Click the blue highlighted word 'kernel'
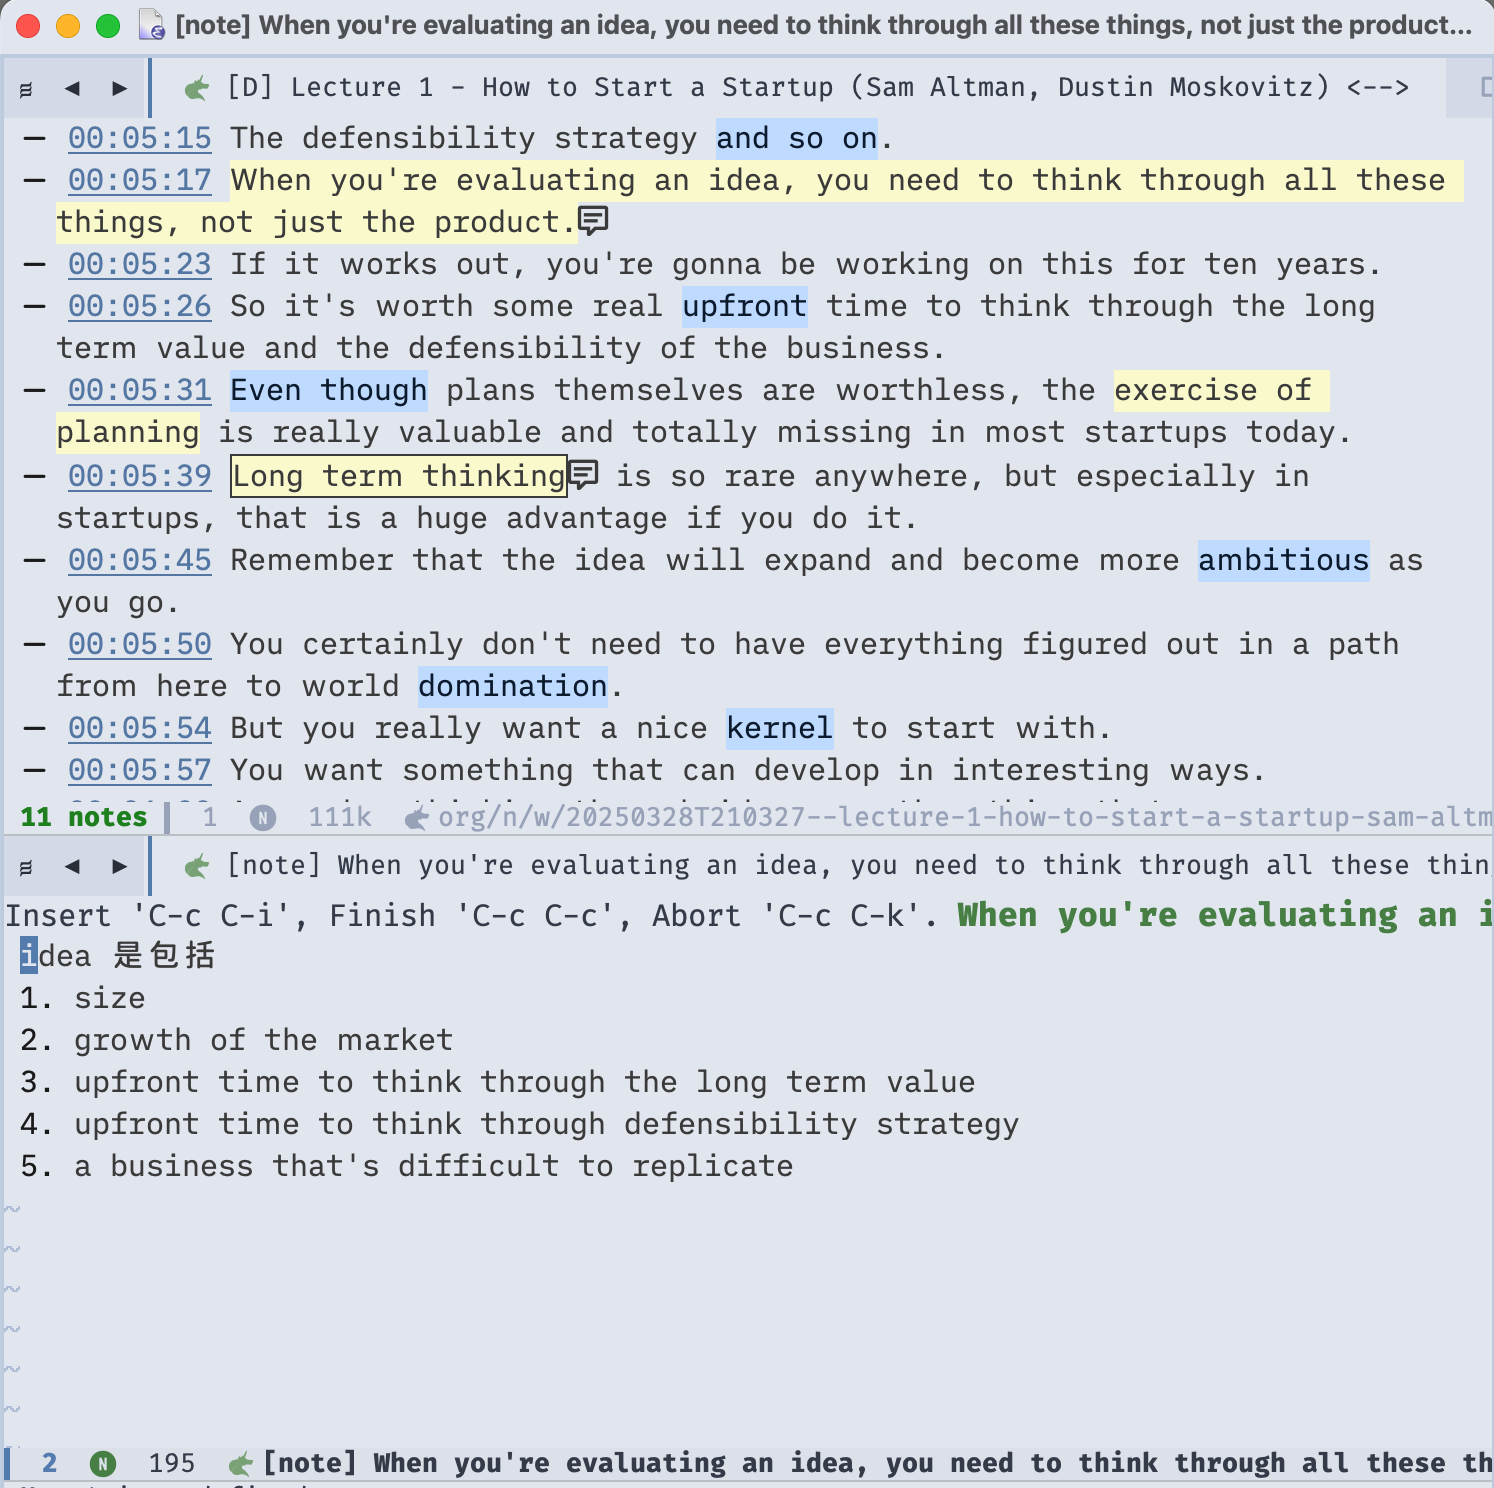The width and height of the screenshot is (1494, 1488). 779,728
